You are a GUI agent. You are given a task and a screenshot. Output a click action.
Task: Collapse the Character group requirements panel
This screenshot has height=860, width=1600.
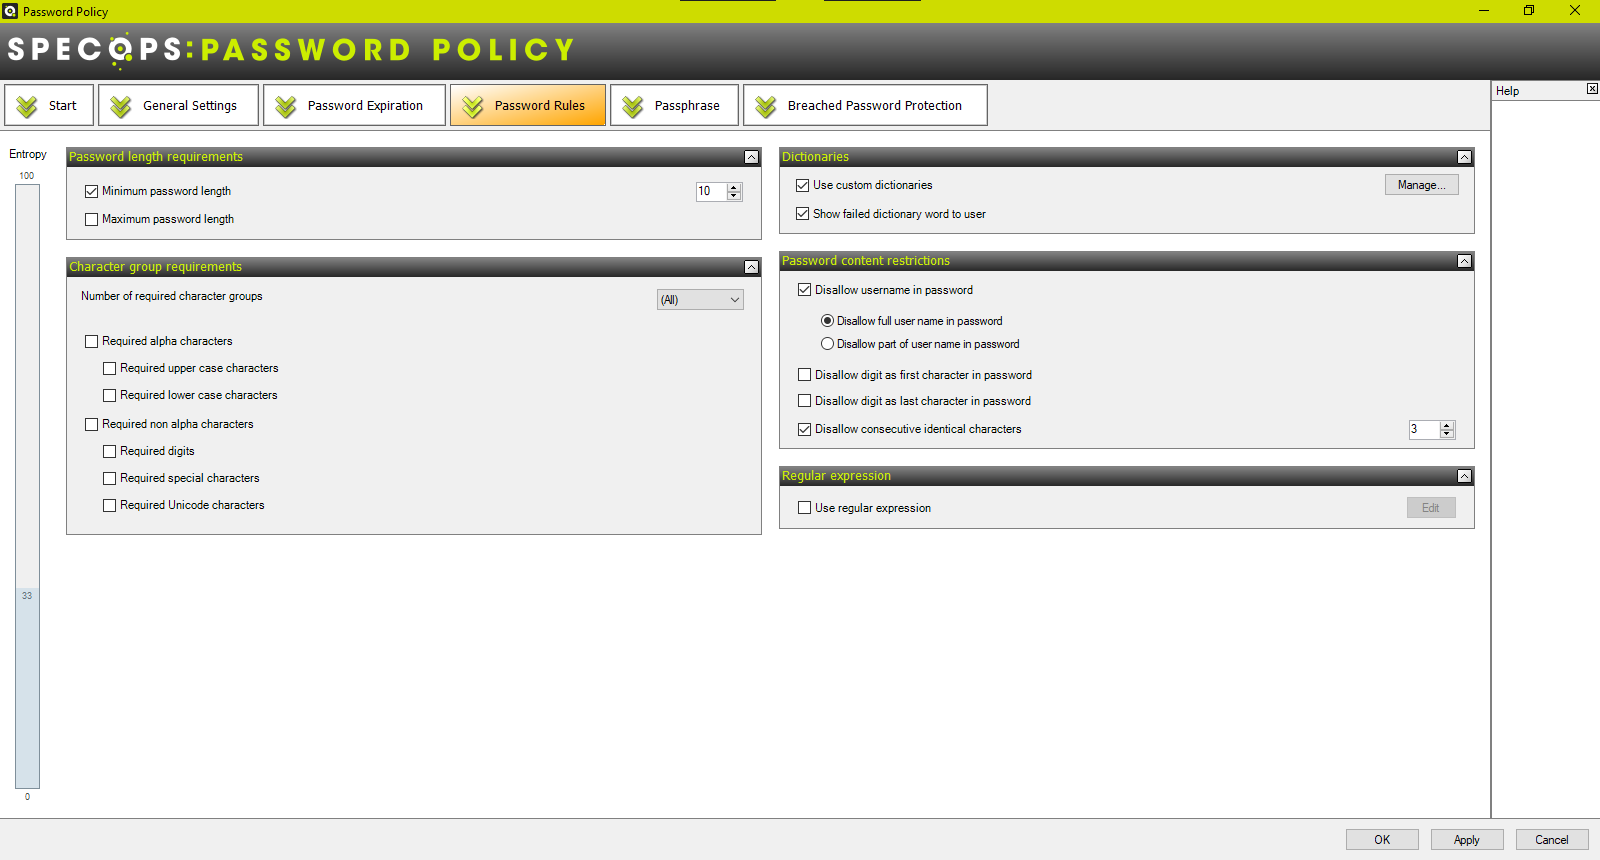pyautogui.click(x=751, y=267)
